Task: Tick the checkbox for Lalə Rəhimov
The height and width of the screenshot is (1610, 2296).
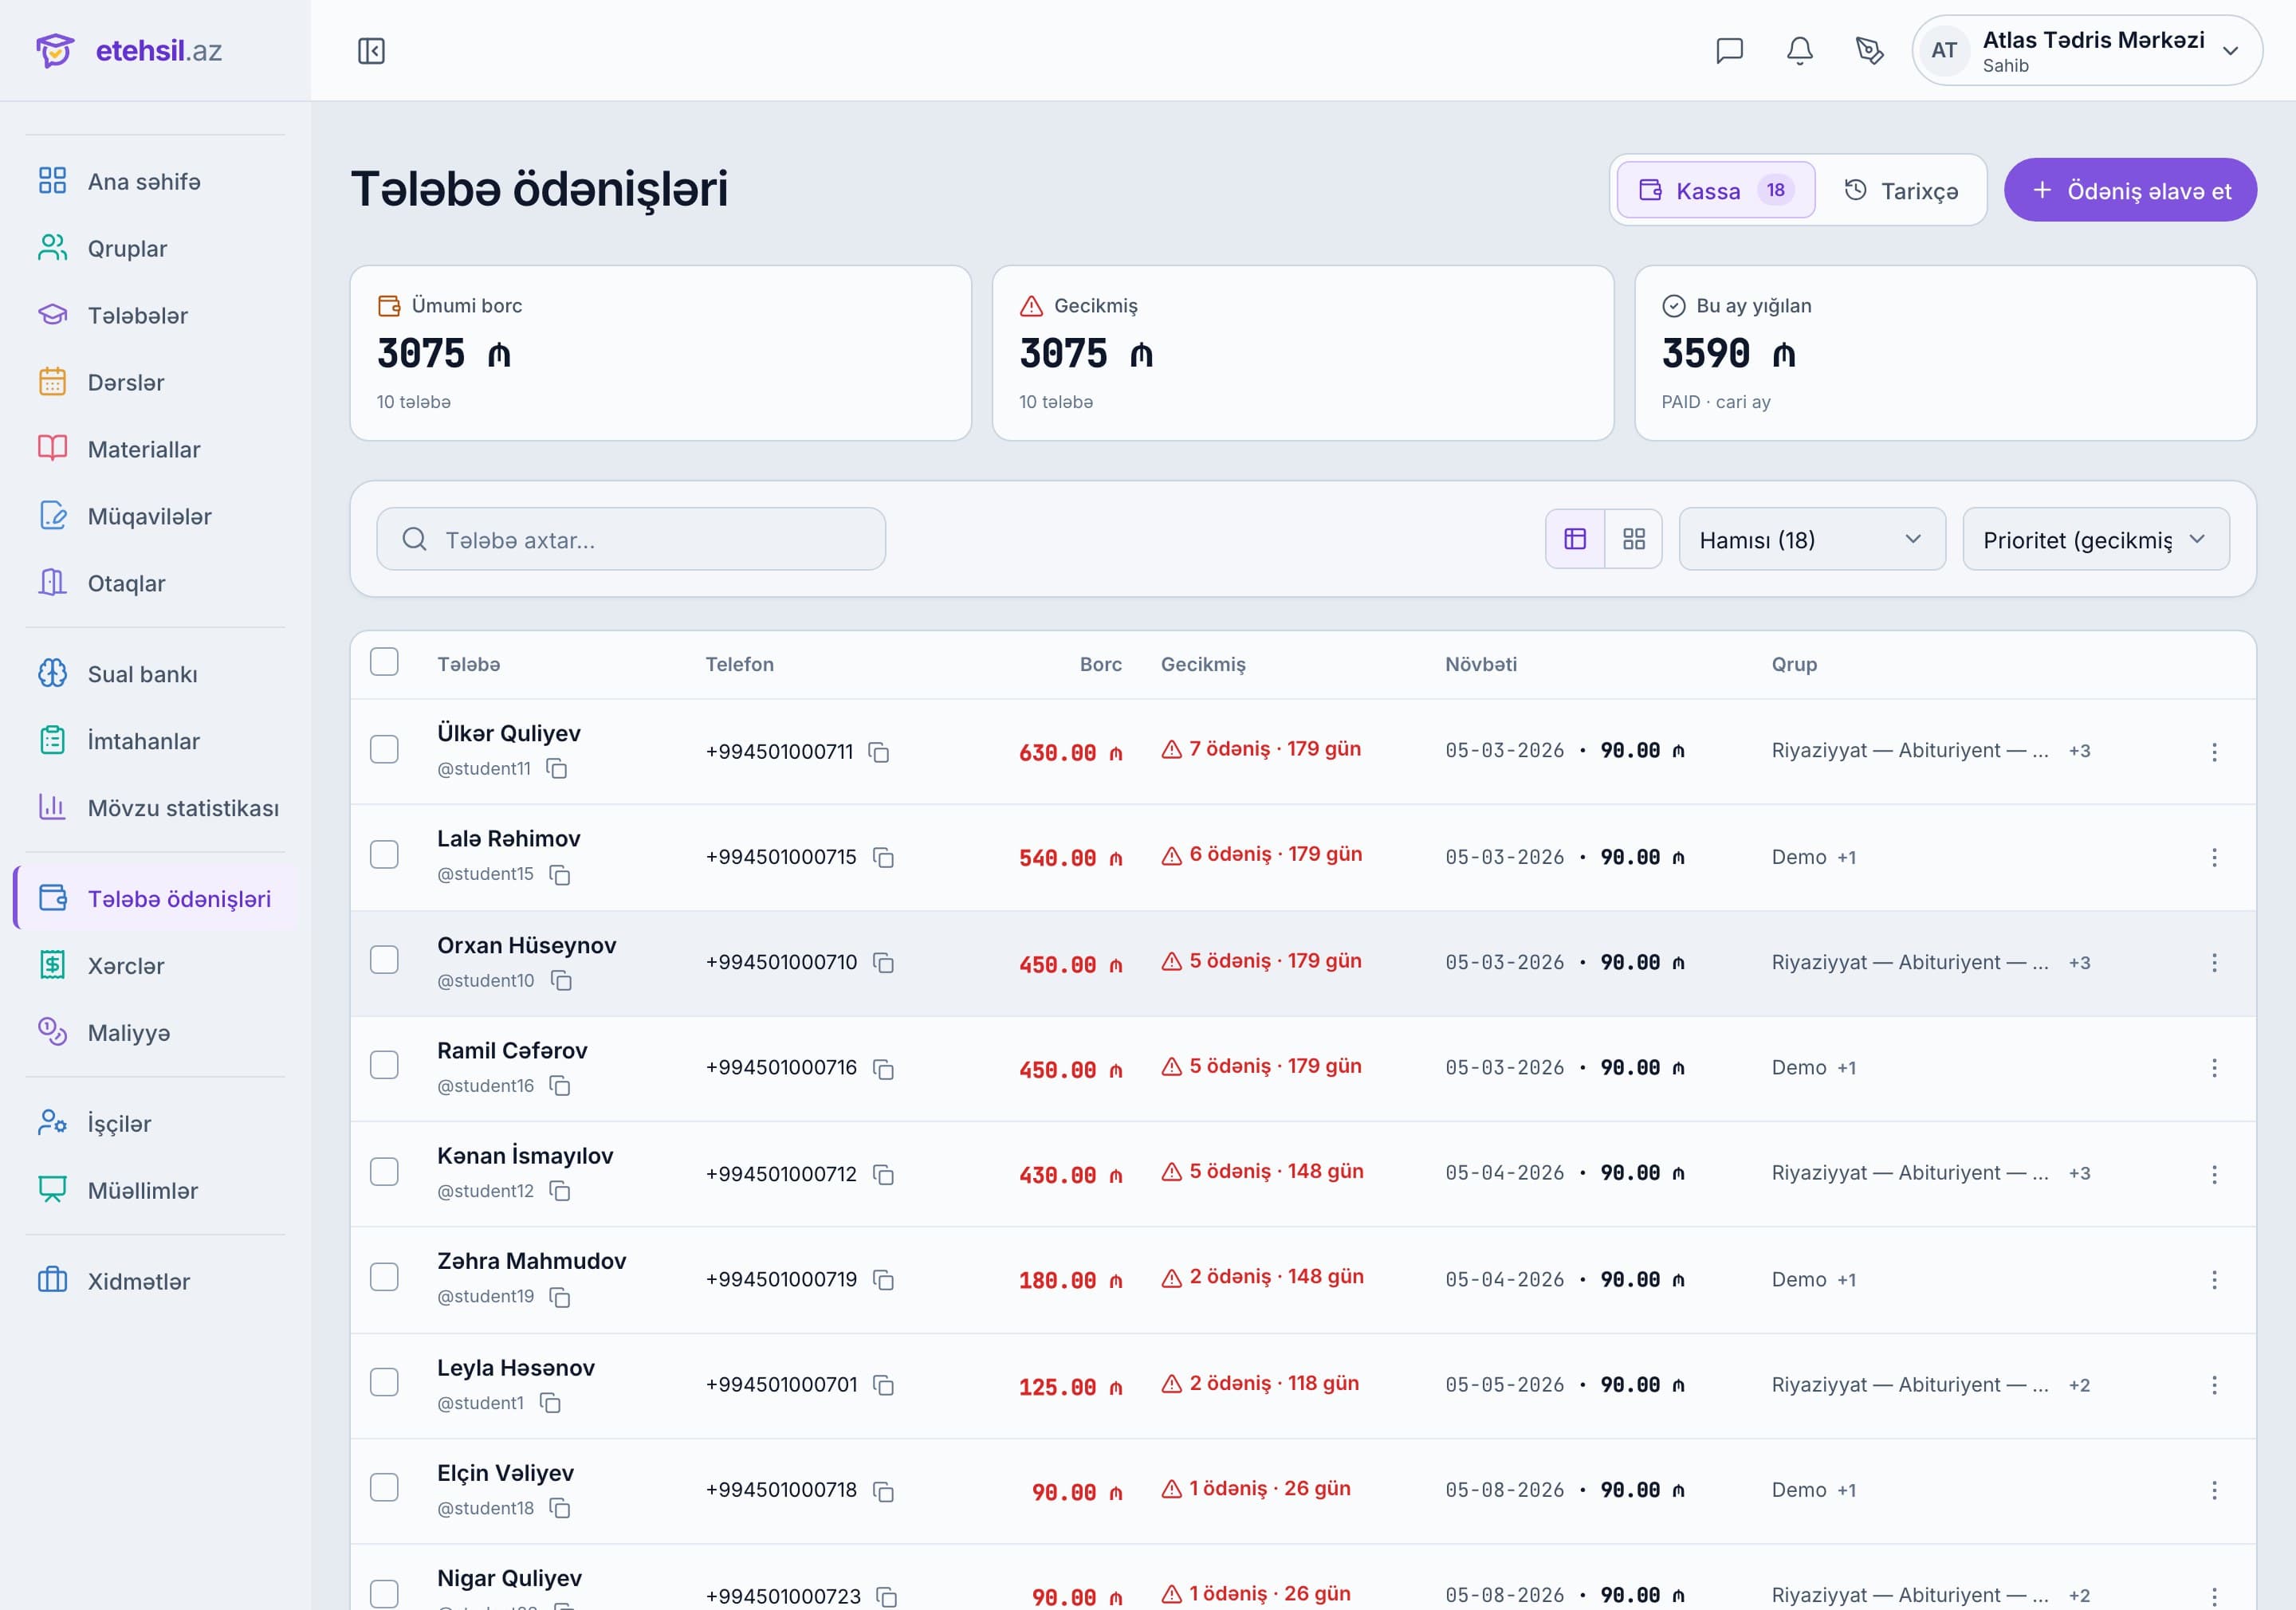Action: coord(384,855)
